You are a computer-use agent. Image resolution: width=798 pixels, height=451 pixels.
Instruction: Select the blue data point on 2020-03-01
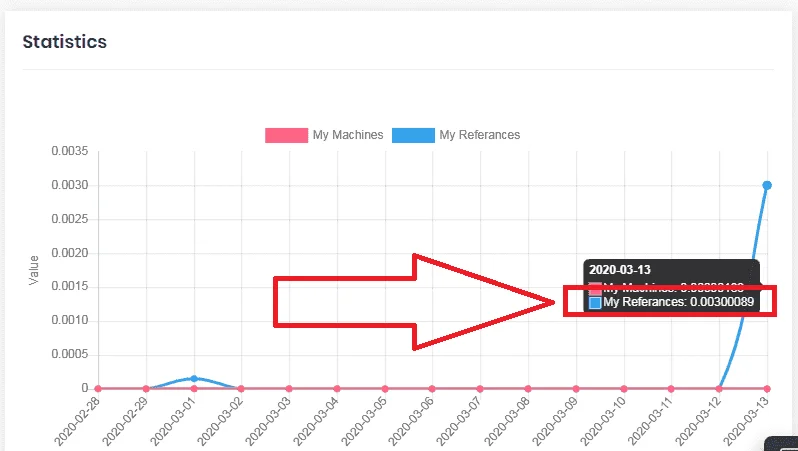[x=194, y=378]
